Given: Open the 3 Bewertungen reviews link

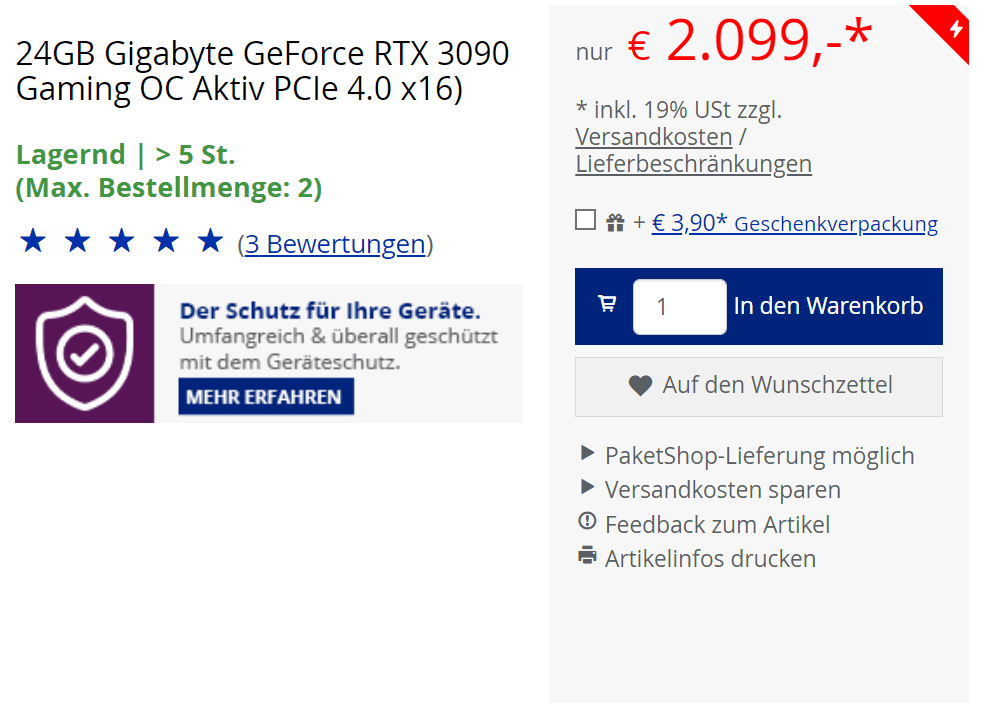Looking at the screenshot, I should pyautogui.click(x=335, y=244).
